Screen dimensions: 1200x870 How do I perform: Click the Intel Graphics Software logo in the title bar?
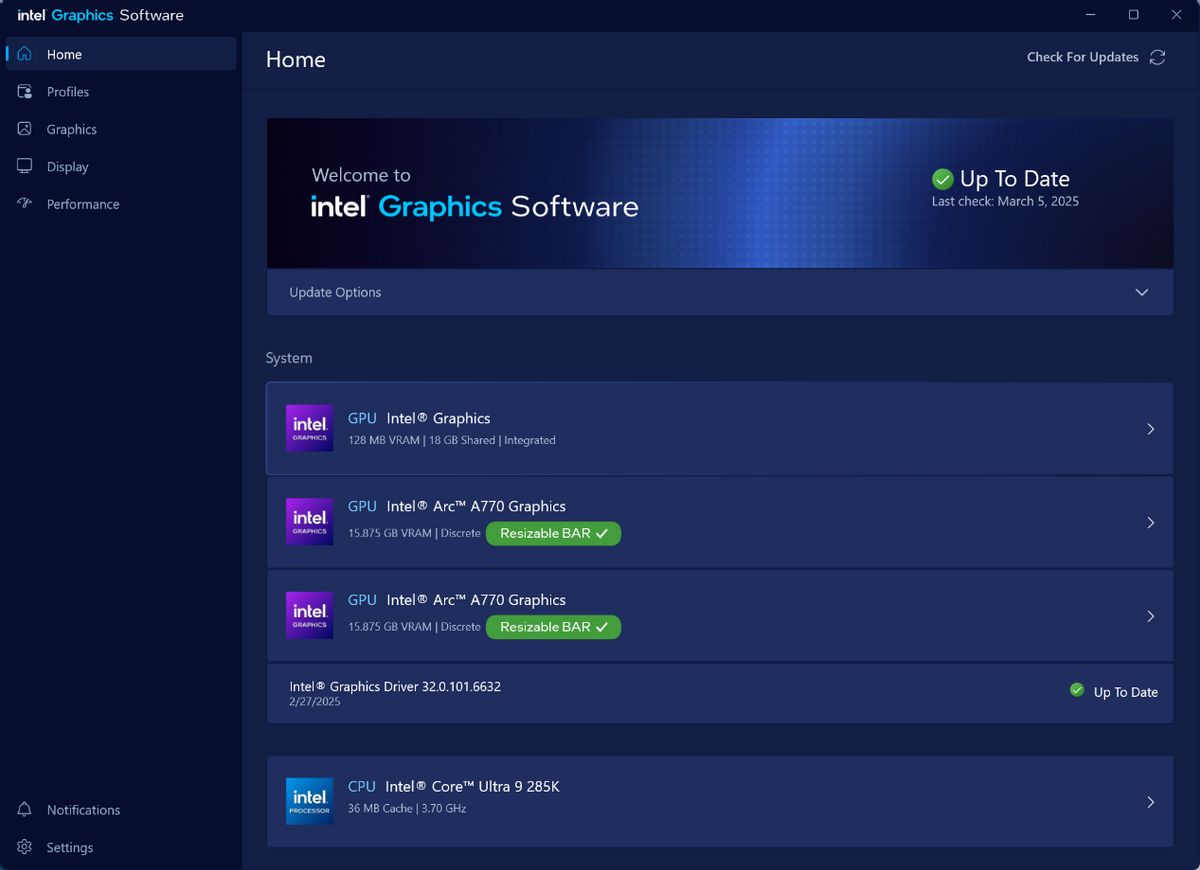[101, 15]
